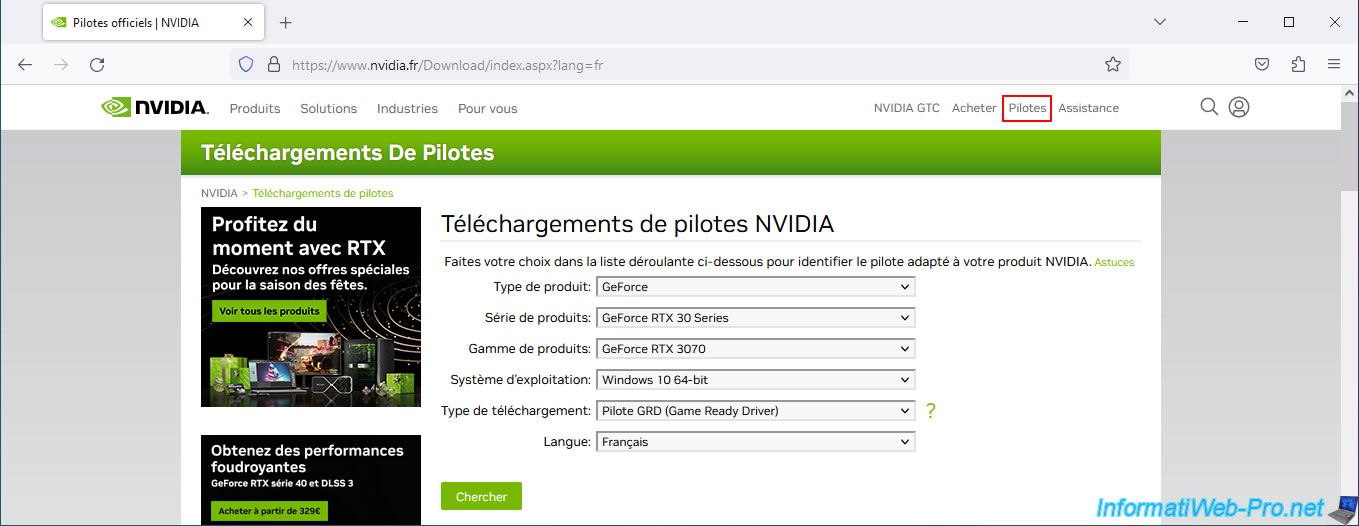
Task: Click the Acheter link
Action: coord(974,108)
